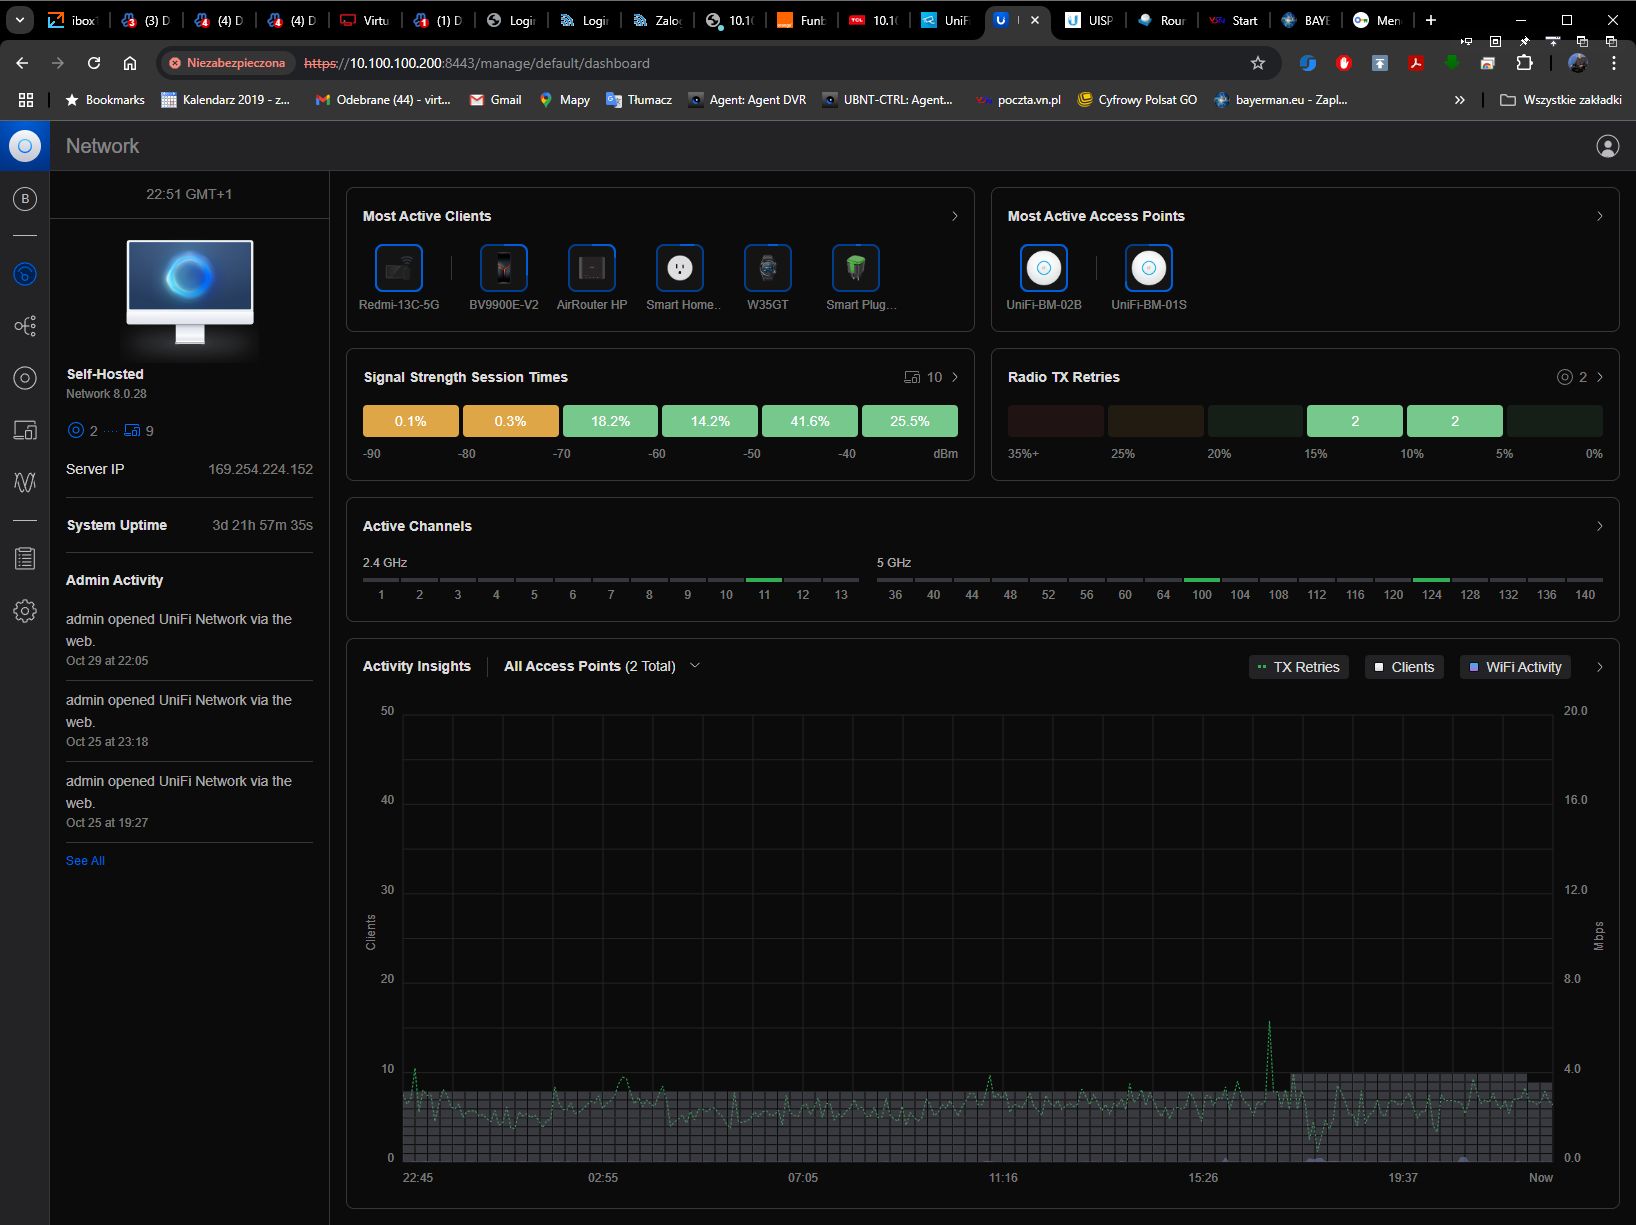Image resolution: width=1636 pixels, height=1225 pixels.
Task: Expand Radio TX Retries panel arrow
Action: point(1600,377)
